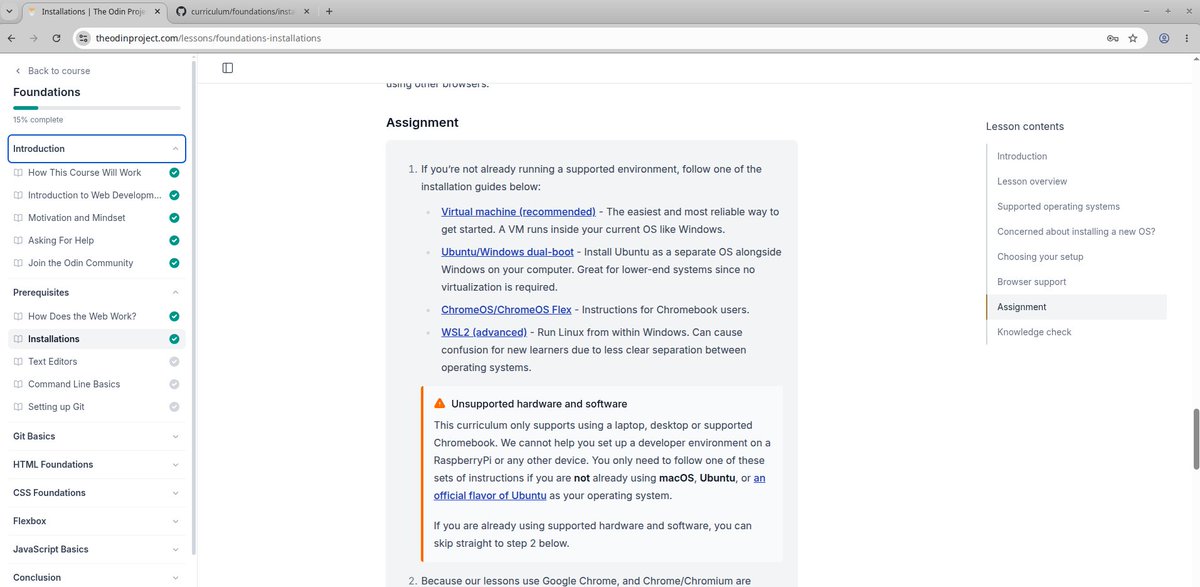Open the Text Editors lesson
Screen dimensions: 1200x587
point(52,361)
